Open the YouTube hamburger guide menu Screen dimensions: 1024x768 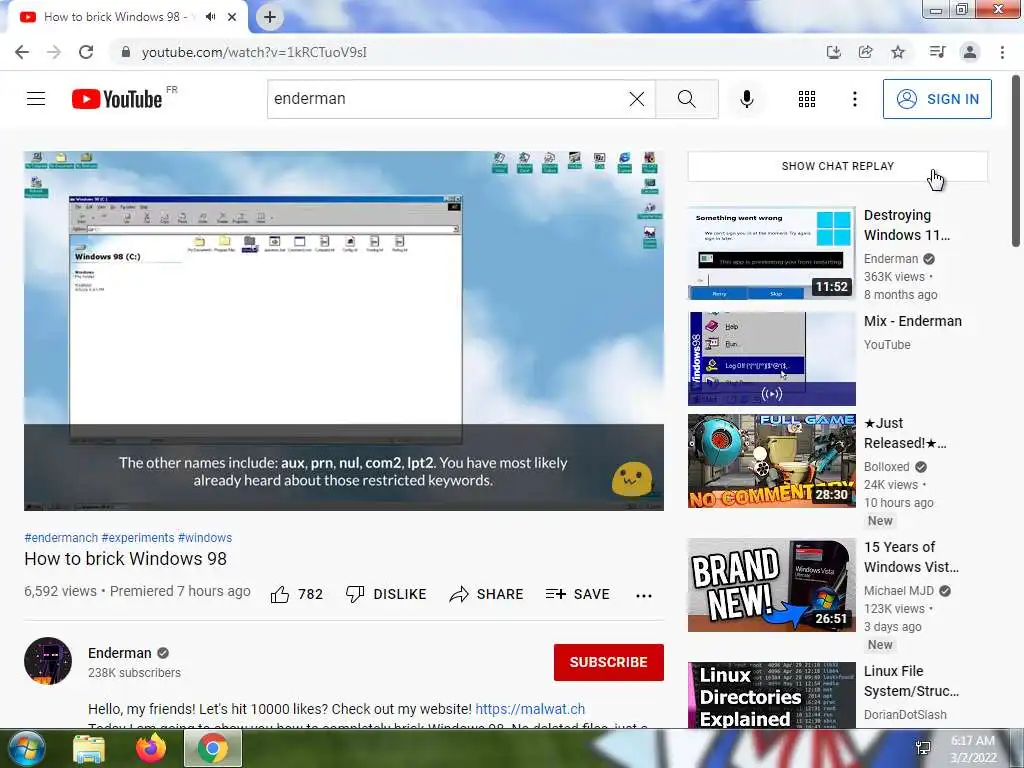pos(36,99)
